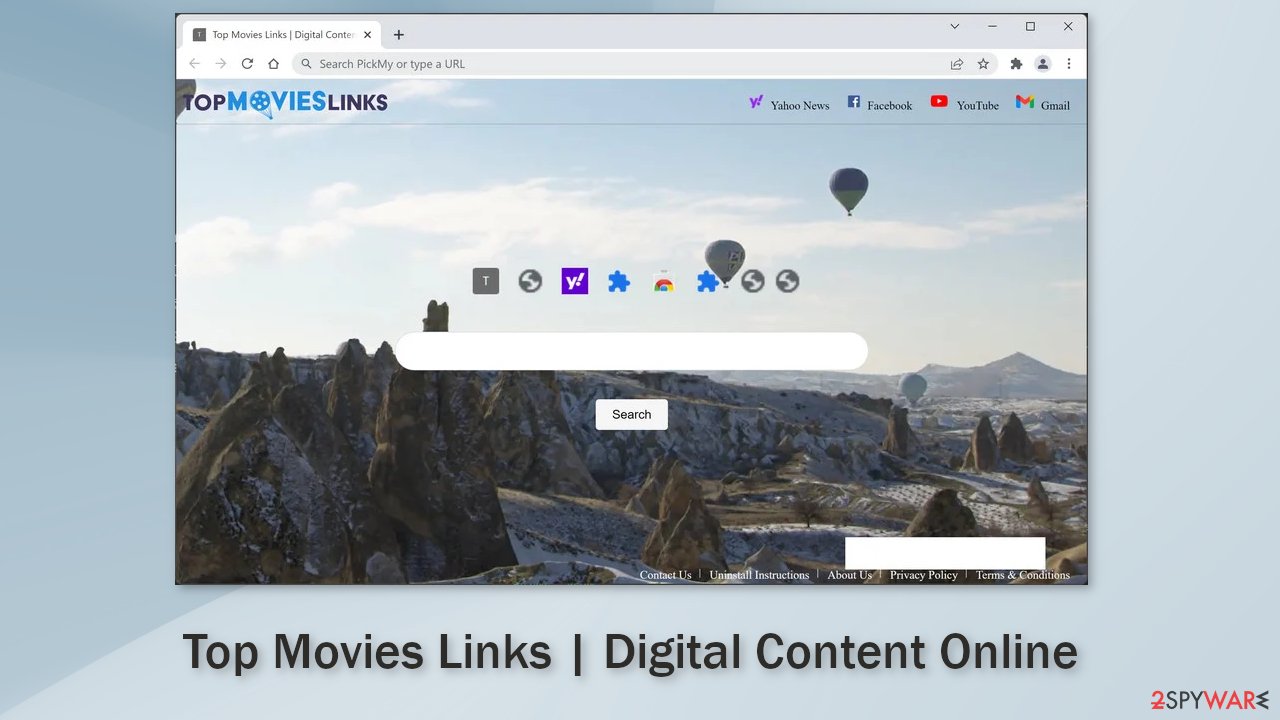
Task: Open the Facebook icon in the header
Action: [x=853, y=102]
